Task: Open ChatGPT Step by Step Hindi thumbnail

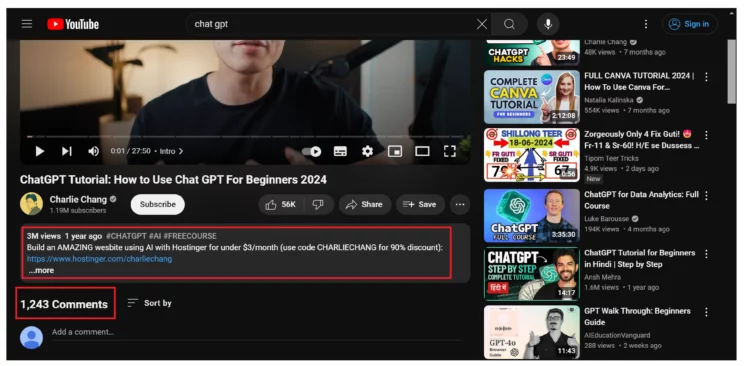Action: pyautogui.click(x=532, y=274)
